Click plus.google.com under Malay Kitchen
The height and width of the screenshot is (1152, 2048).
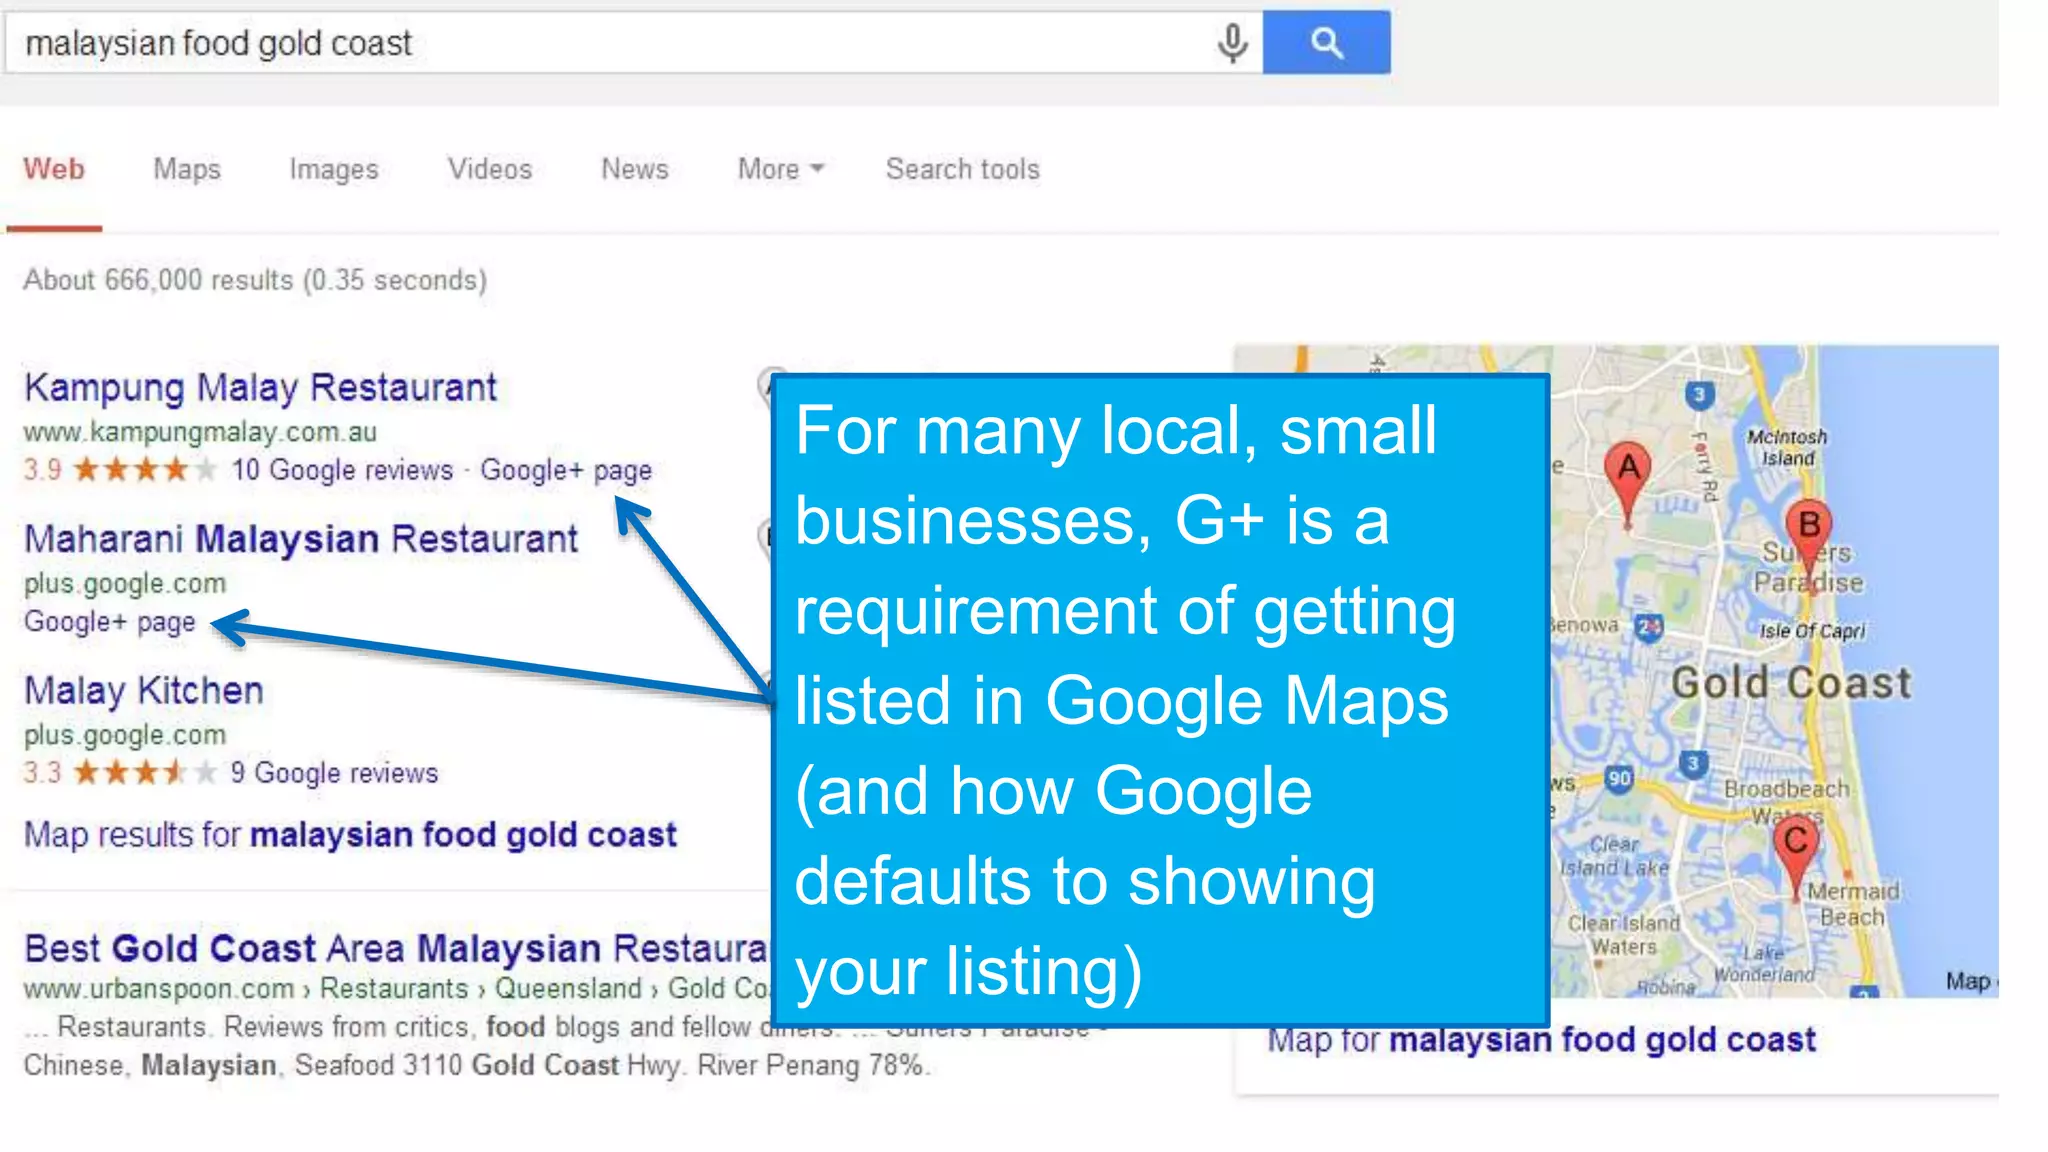125,735
